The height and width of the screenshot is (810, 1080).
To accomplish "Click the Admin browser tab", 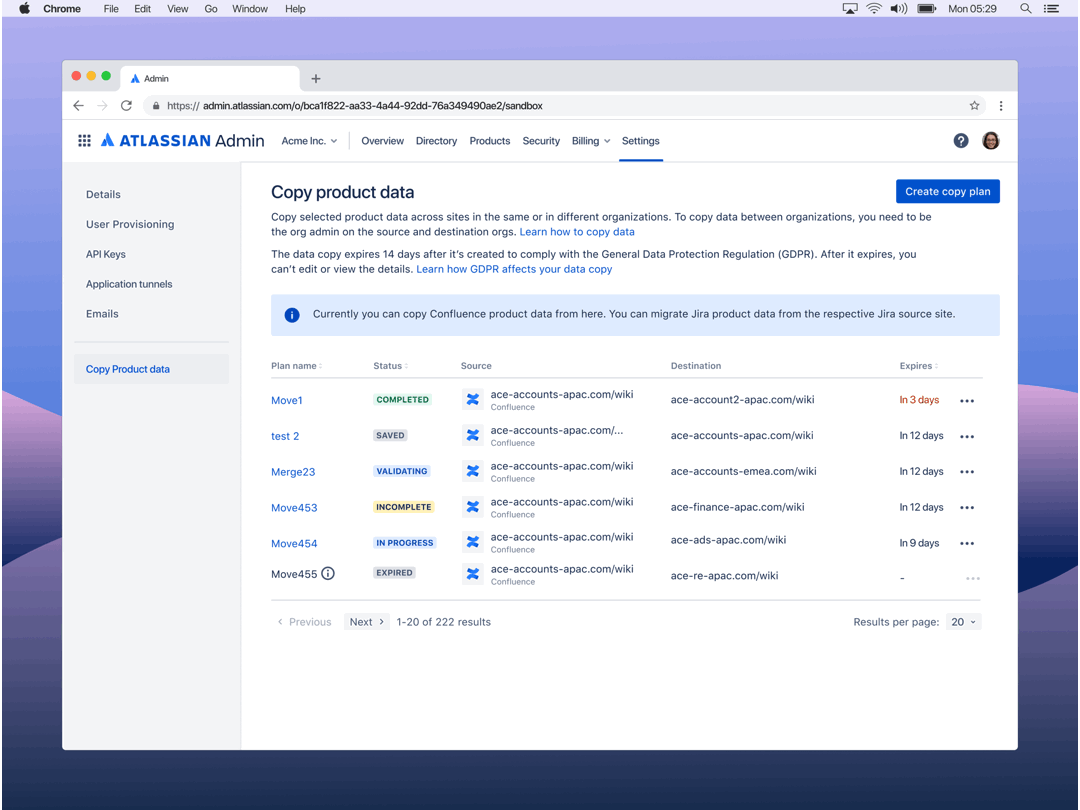I will [x=210, y=79].
